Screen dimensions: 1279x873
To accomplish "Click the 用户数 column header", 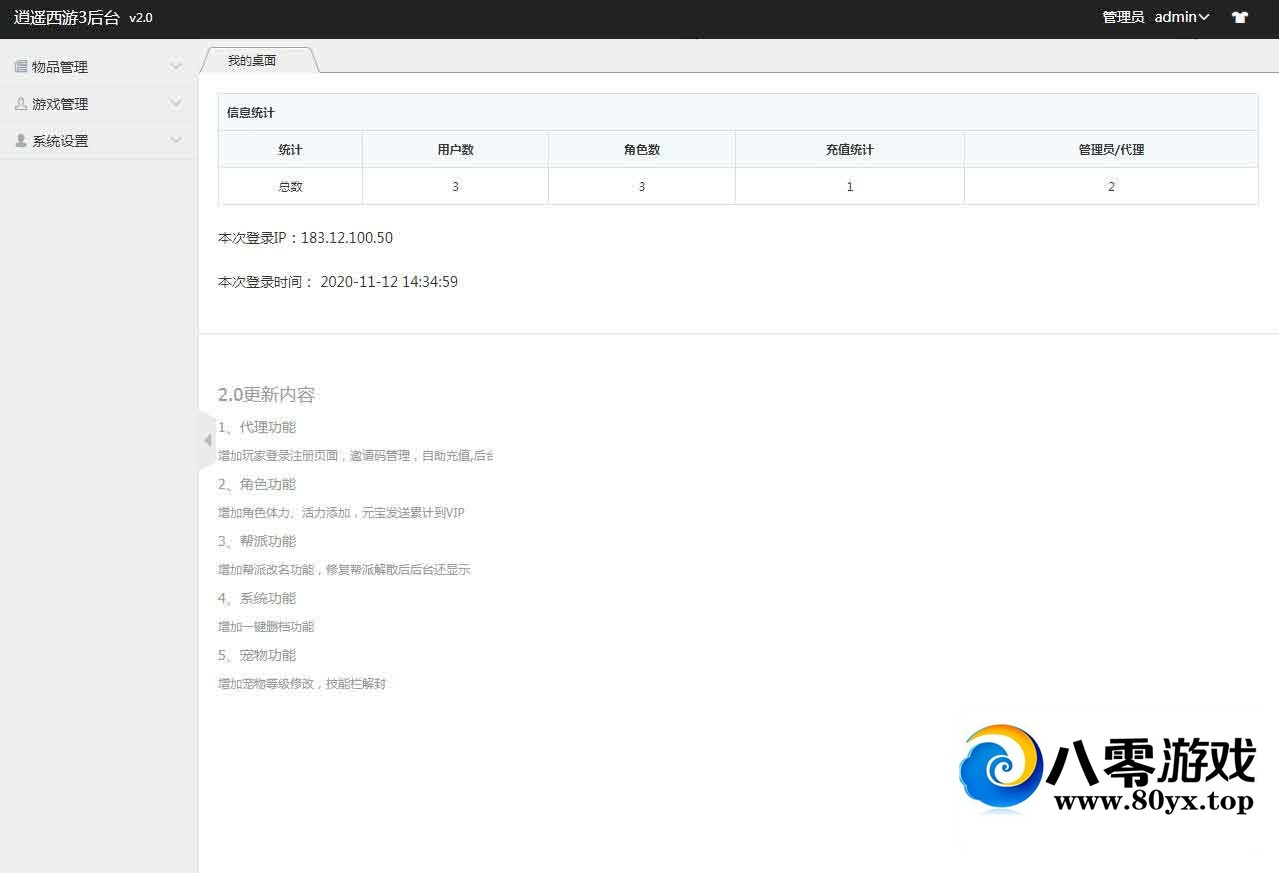I will tap(455, 150).
